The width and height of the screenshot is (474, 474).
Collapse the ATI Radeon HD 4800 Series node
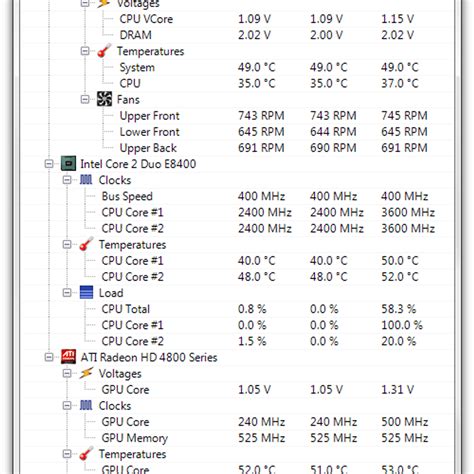49,357
